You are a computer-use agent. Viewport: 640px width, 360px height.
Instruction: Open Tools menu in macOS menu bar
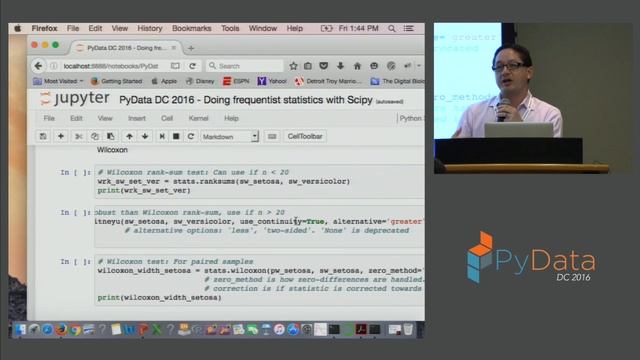pos(230,28)
